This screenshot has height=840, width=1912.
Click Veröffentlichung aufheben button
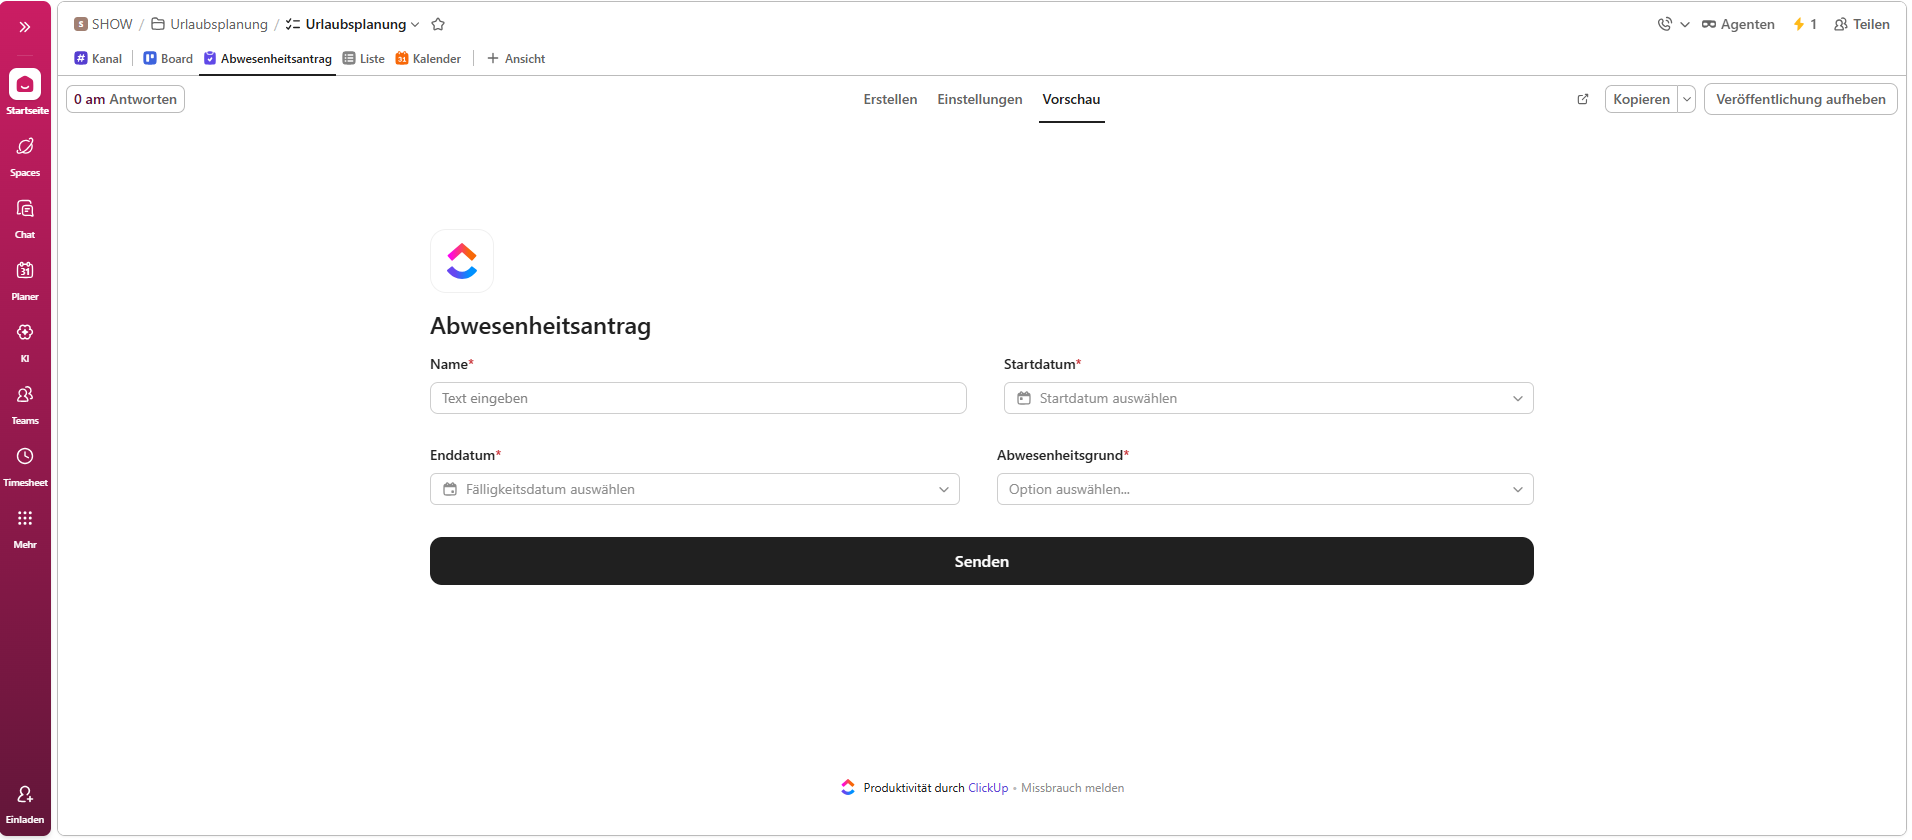[1800, 99]
